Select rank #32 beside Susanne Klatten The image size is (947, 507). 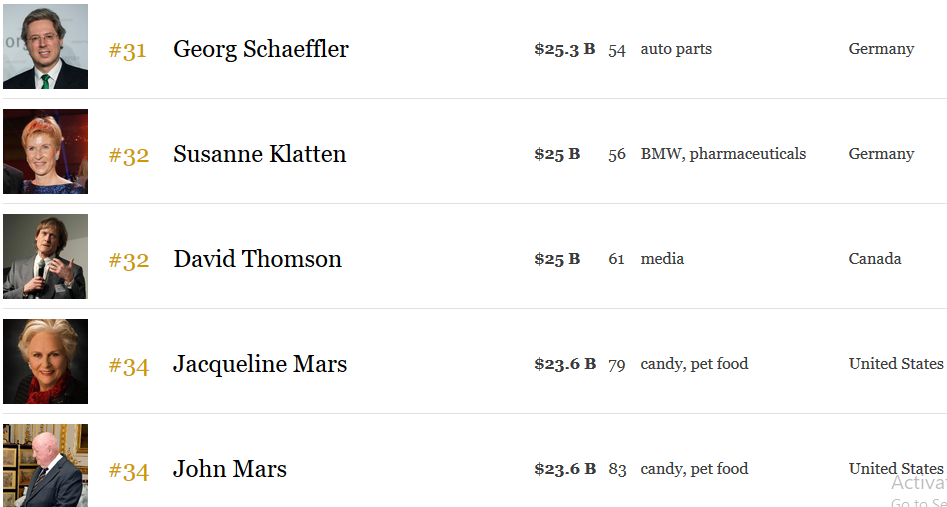pos(129,156)
